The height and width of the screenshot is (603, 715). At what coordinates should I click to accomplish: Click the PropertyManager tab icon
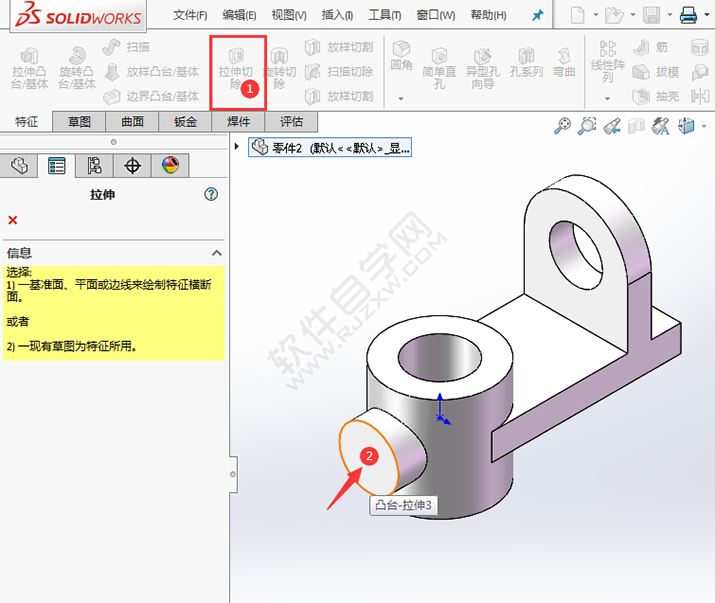(x=57, y=165)
